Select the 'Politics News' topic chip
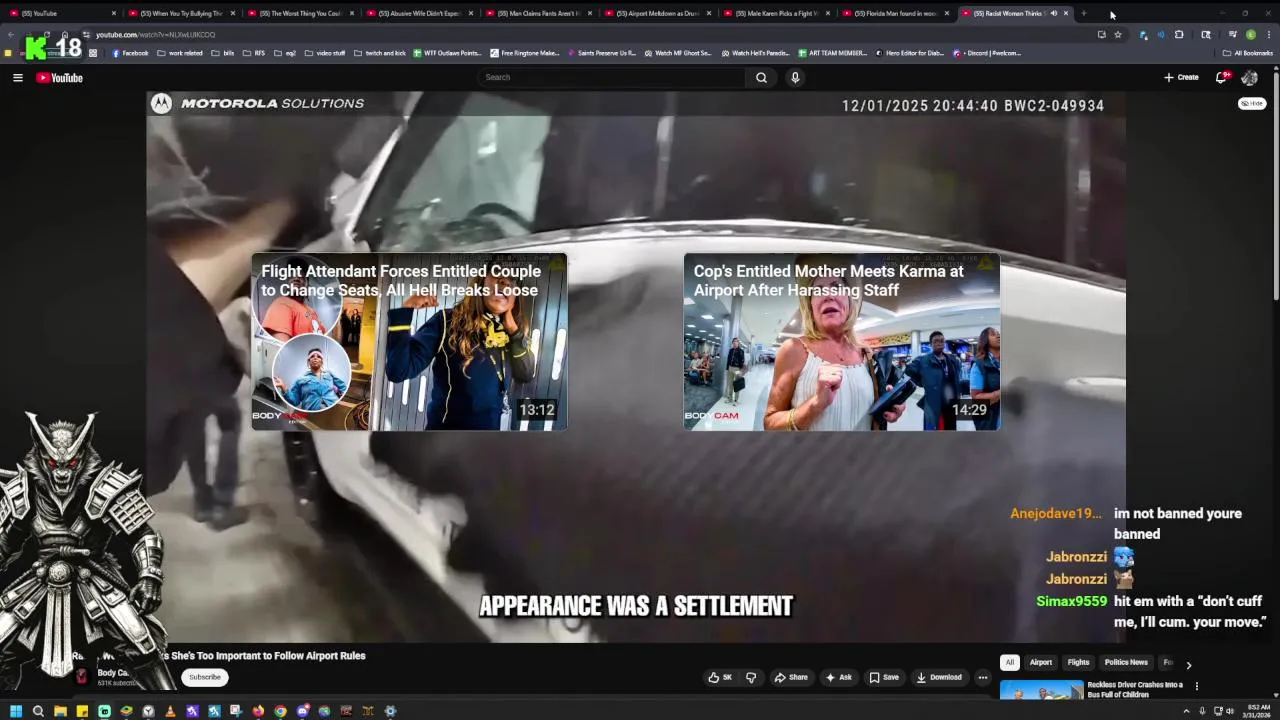 click(x=1126, y=662)
